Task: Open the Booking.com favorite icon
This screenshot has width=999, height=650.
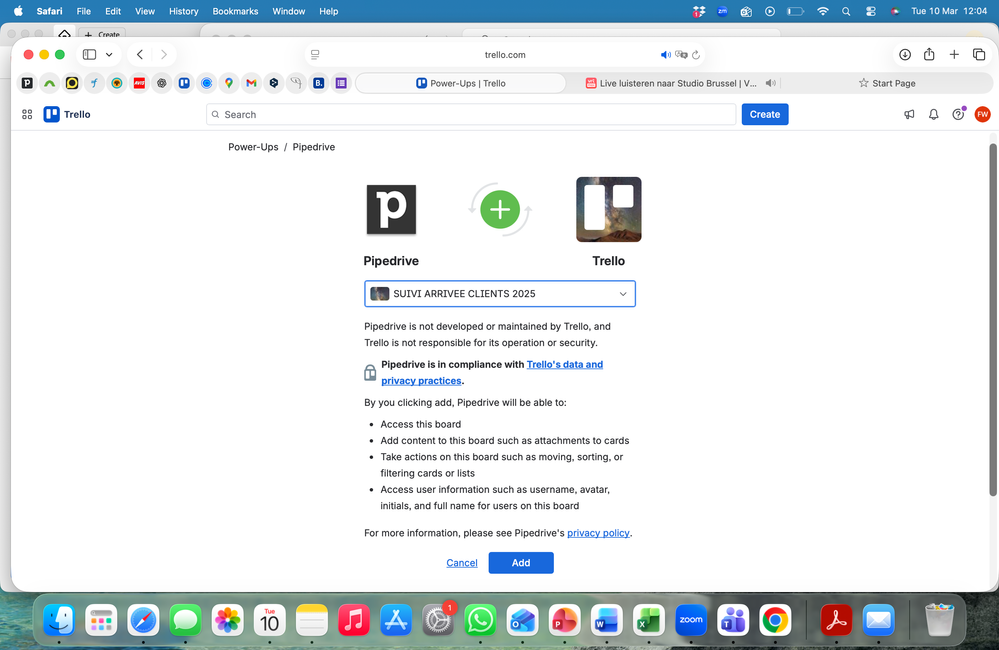Action: click(x=319, y=83)
